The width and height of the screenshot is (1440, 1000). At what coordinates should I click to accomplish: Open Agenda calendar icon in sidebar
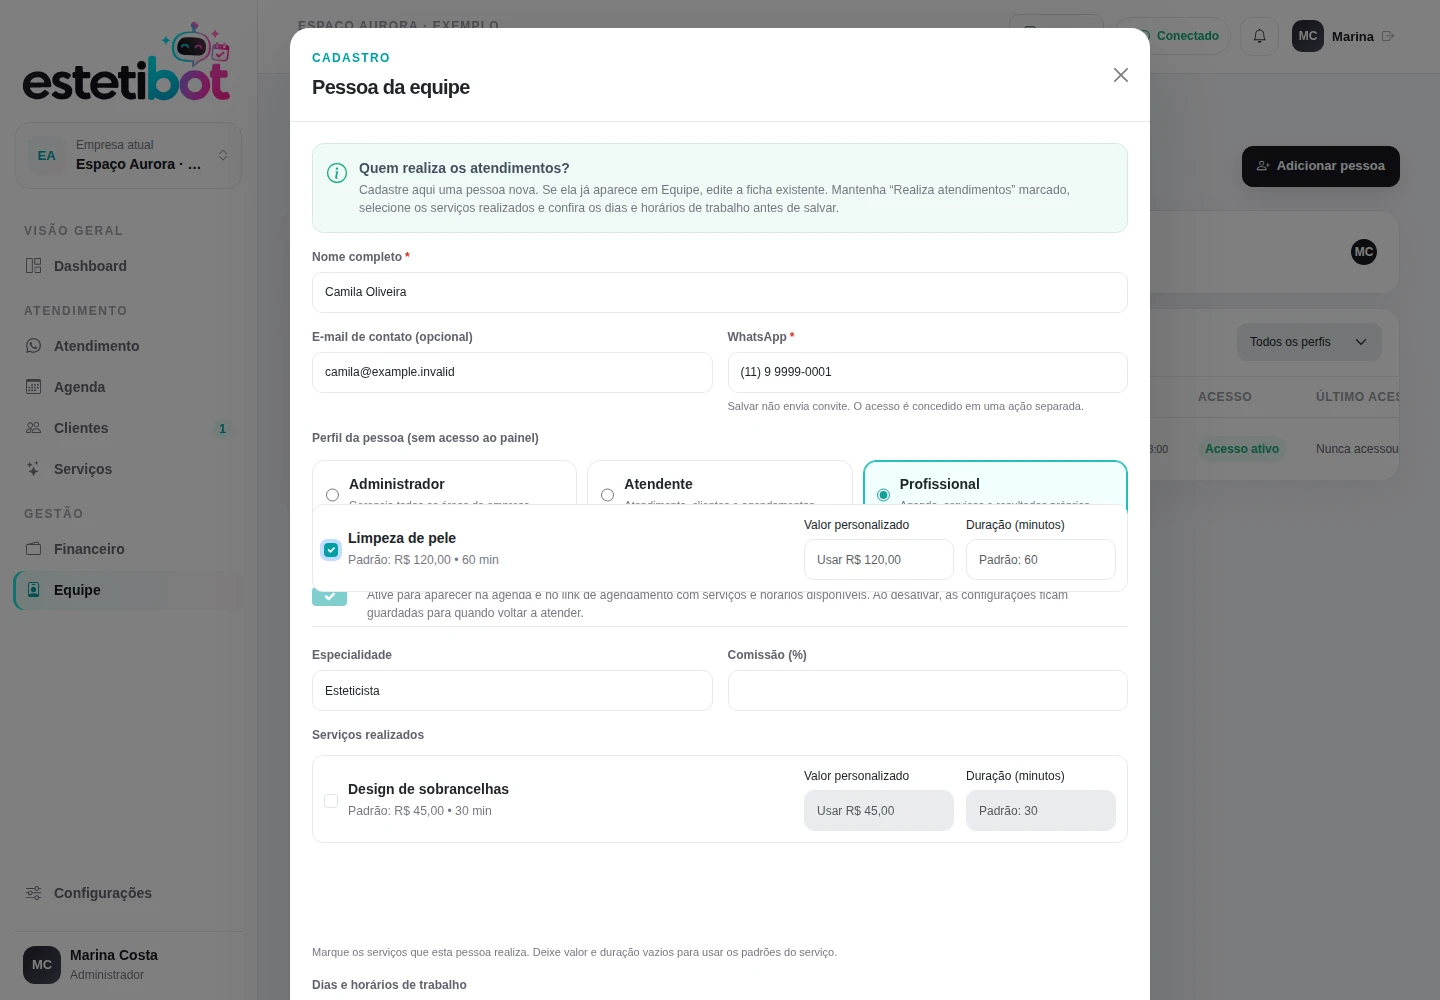(x=34, y=387)
